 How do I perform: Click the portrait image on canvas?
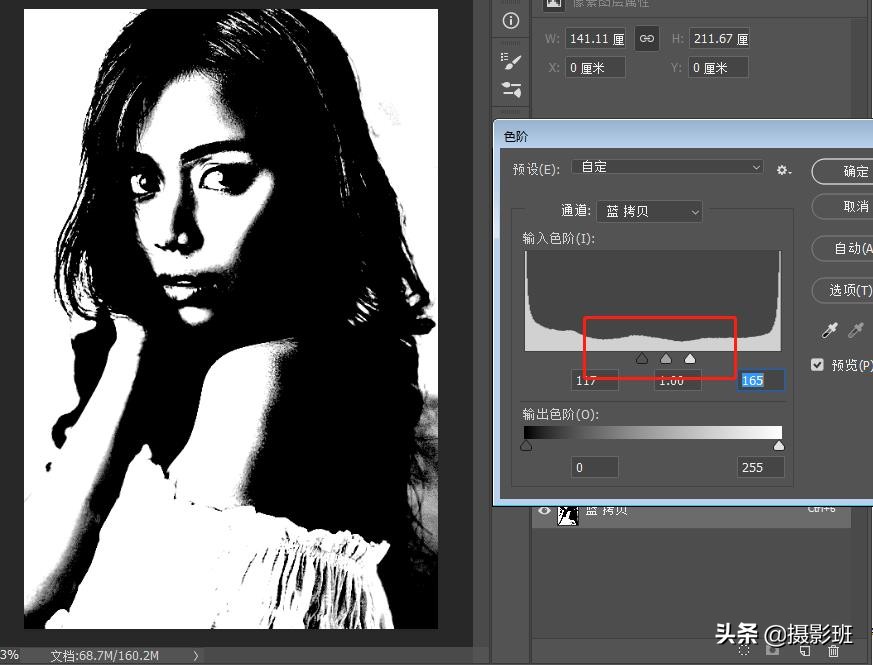(230, 319)
